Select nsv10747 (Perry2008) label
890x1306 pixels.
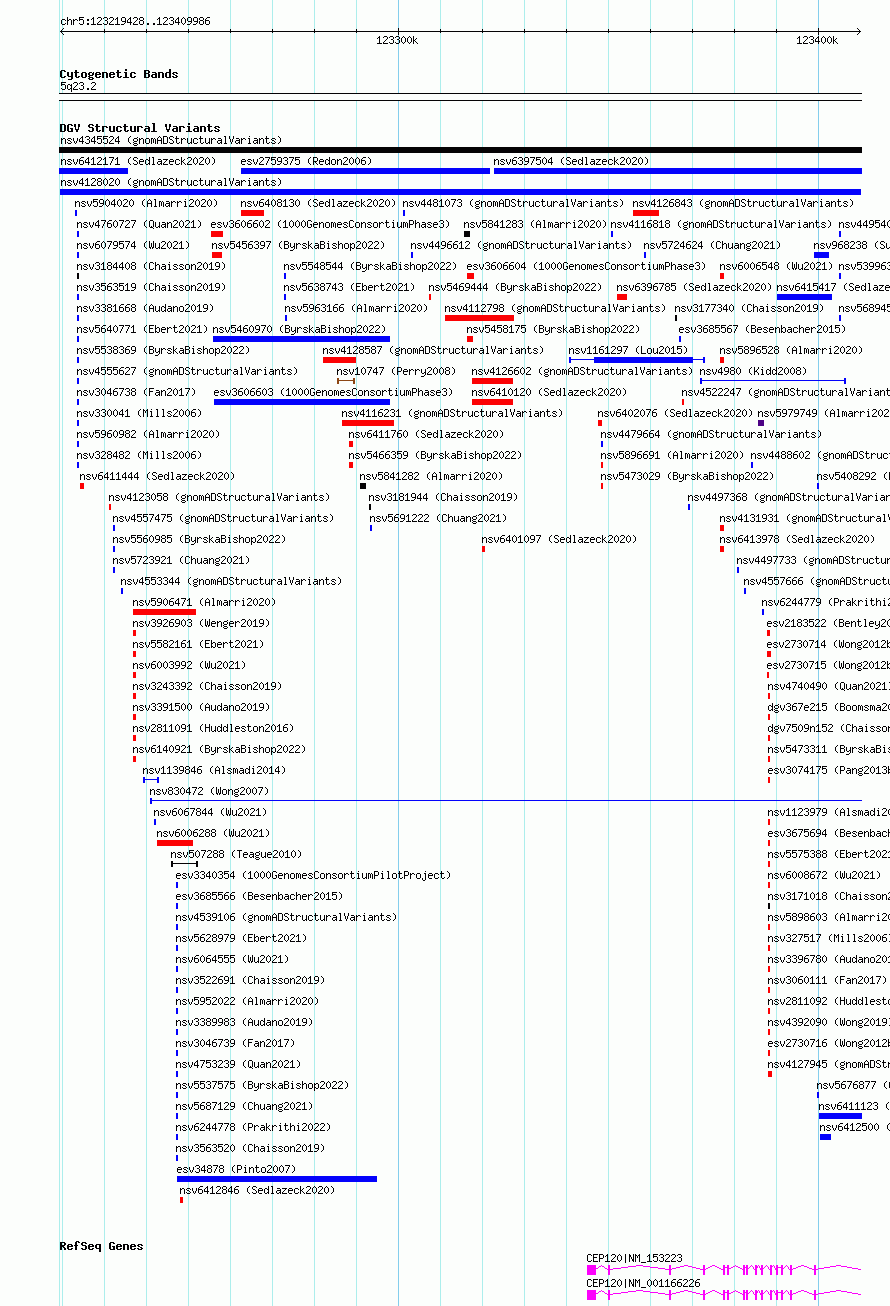(x=396, y=371)
